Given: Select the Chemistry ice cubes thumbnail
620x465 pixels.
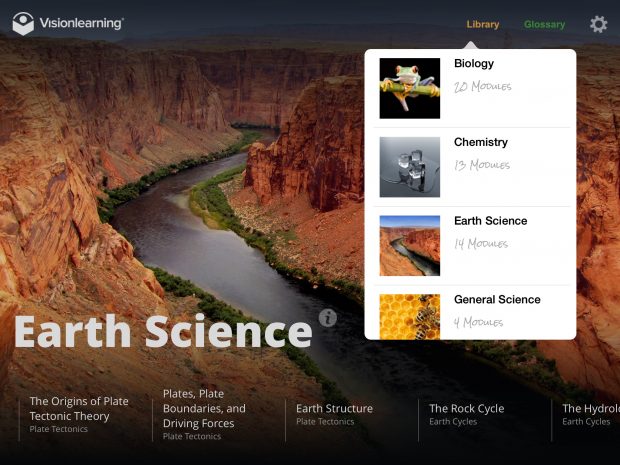Looking at the screenshot, I should click(410, 167).
